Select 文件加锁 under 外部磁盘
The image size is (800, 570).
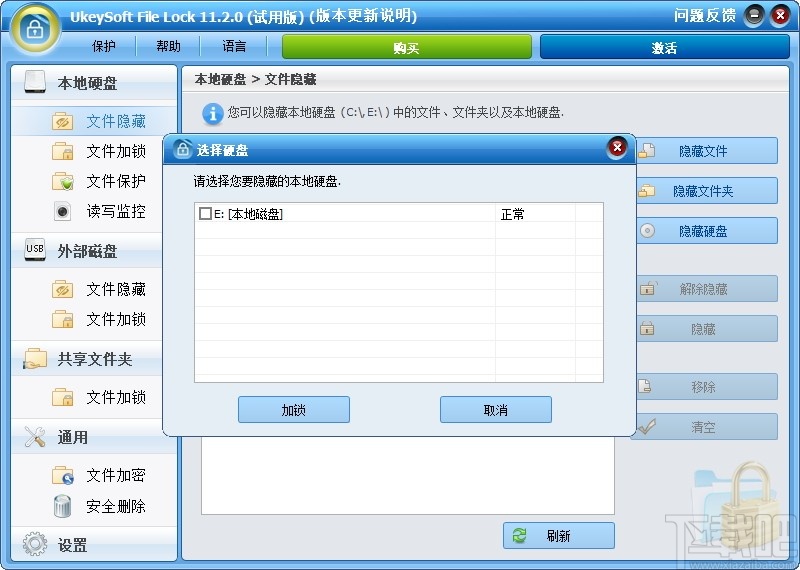point(116,319)
